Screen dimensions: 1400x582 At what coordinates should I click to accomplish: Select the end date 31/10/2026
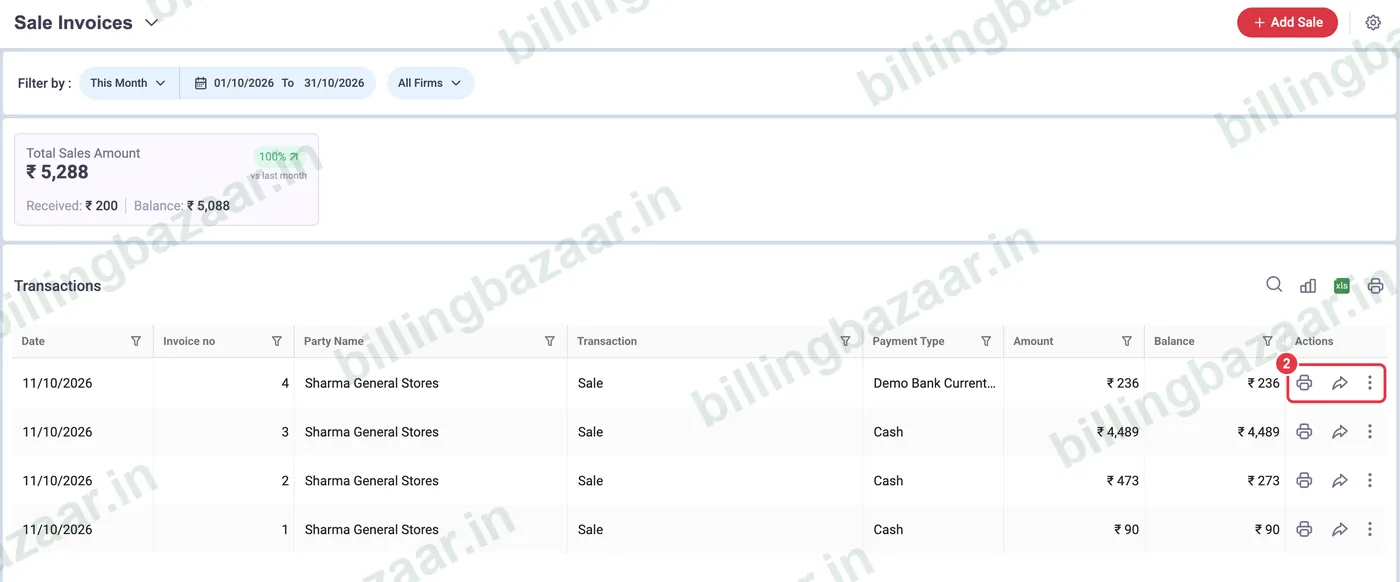tap(334, 83)
